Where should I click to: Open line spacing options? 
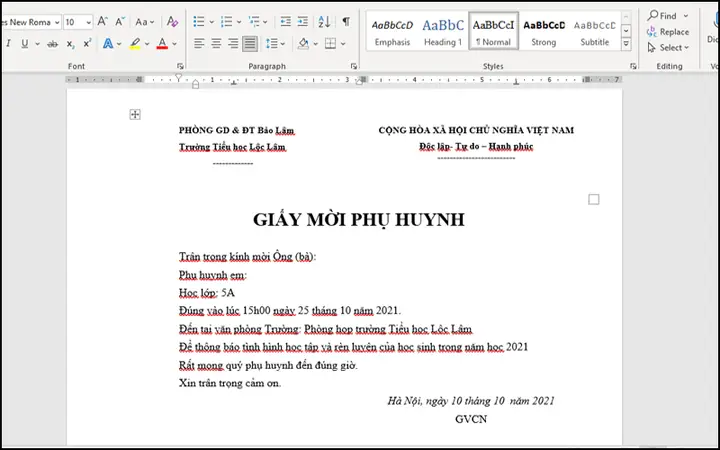coord(275,44)
